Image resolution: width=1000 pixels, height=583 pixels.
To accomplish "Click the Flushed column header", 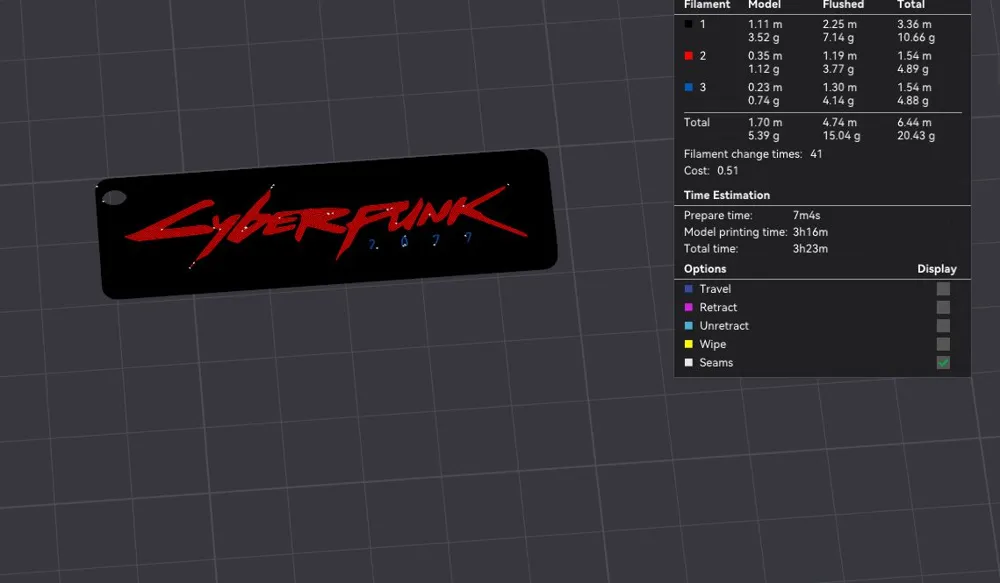I will point(843,4).
